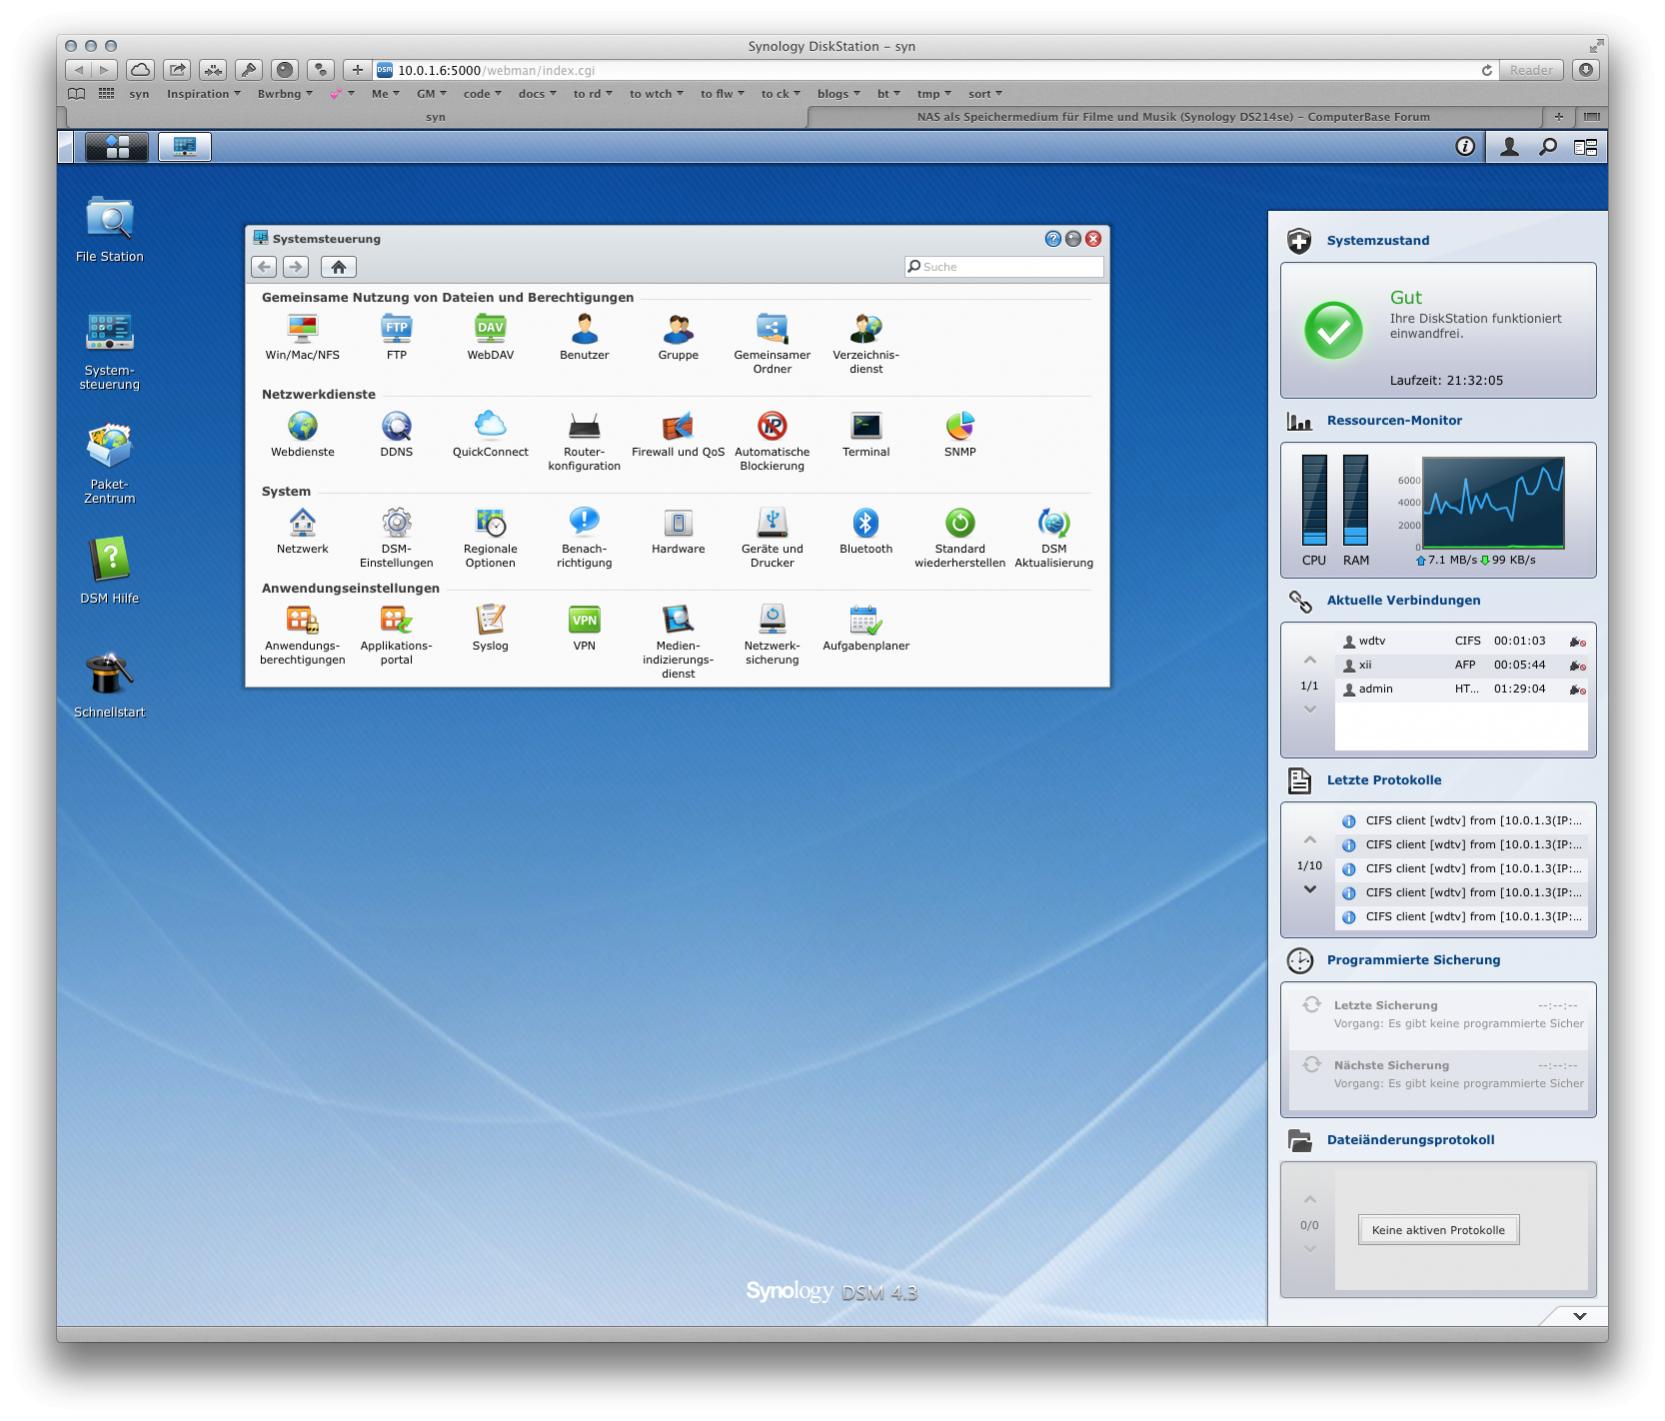Image resolution: width=1665 pixels, height=1421 pixels.
Task: Expand the widget panel bottom chevron
Action: pyautogui.click(x=1580, y=1316)
